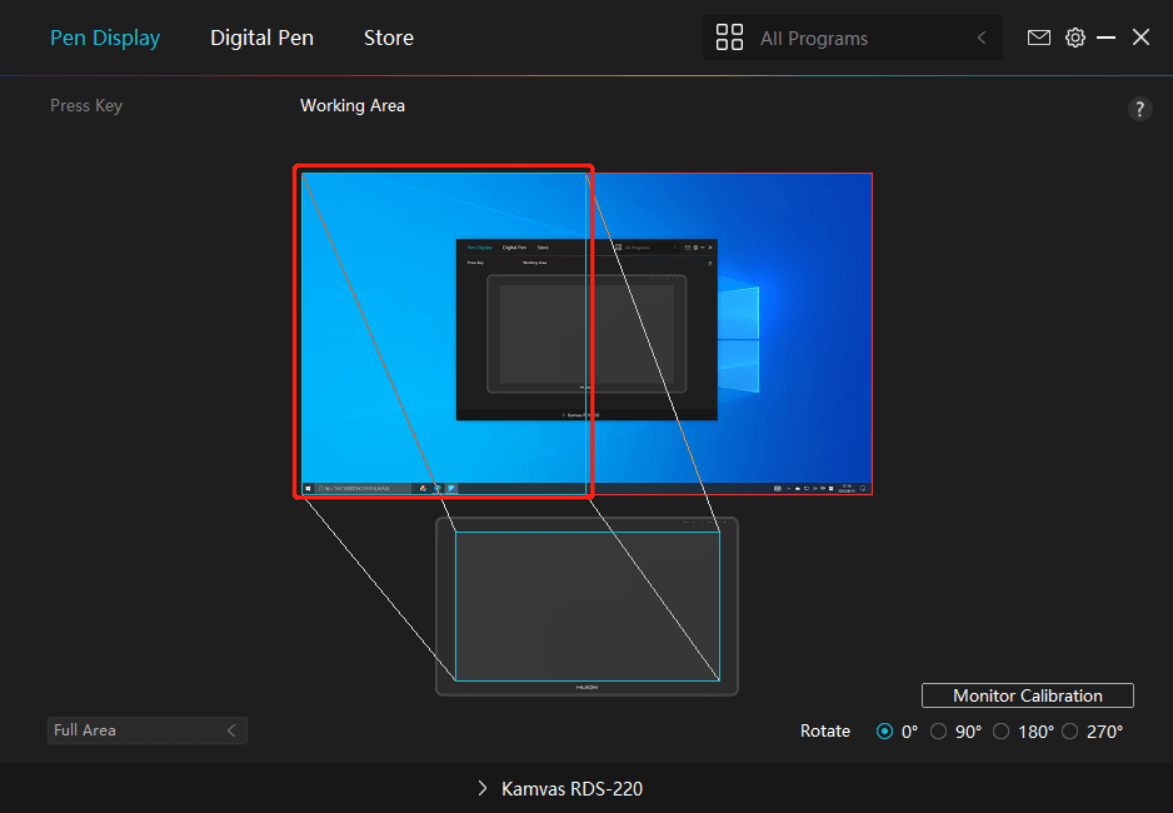Click the Windows Start icon in preview taskbar
Screen dimensions: 1173x813
(x=307, y=488)
